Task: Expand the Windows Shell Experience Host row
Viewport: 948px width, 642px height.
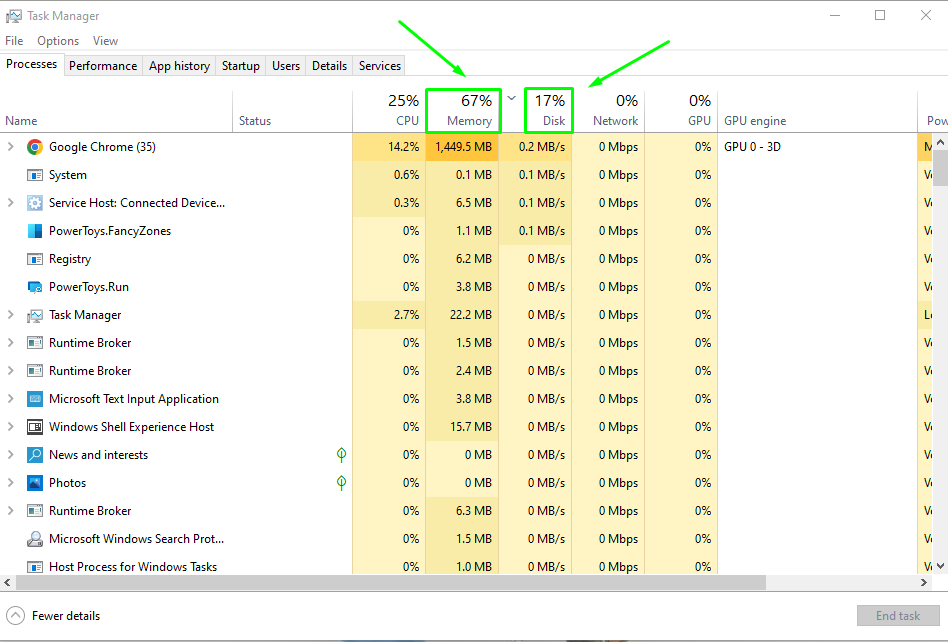Action: coord(10,427)
